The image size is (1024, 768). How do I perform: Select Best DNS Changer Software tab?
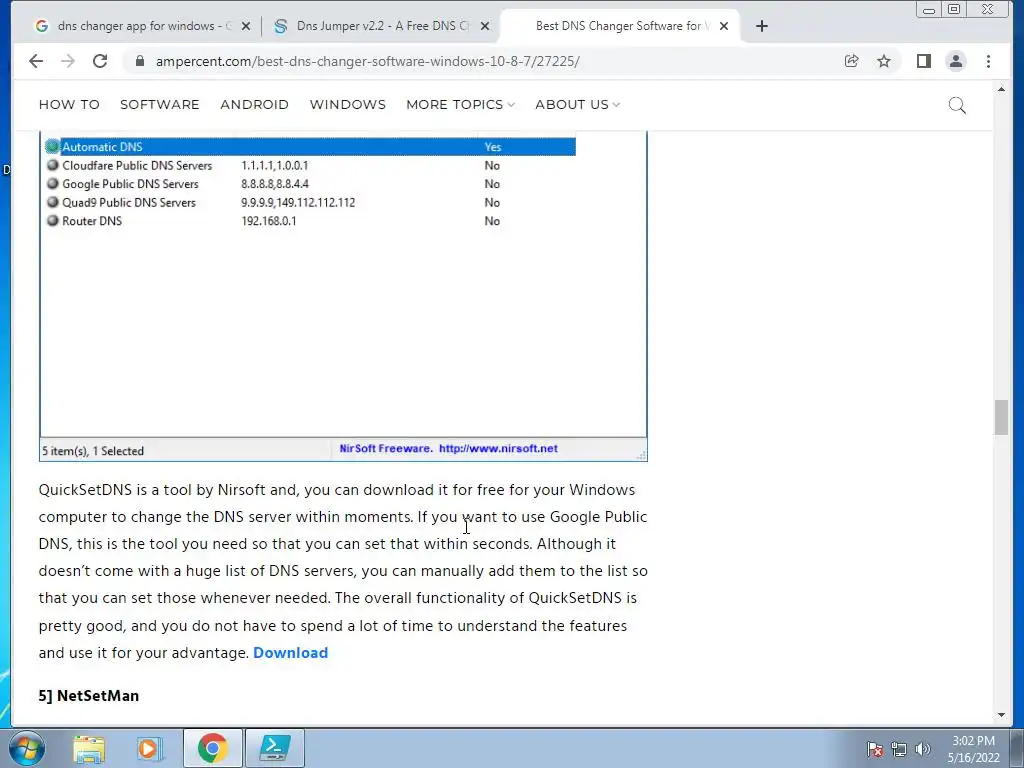point(618,26)
